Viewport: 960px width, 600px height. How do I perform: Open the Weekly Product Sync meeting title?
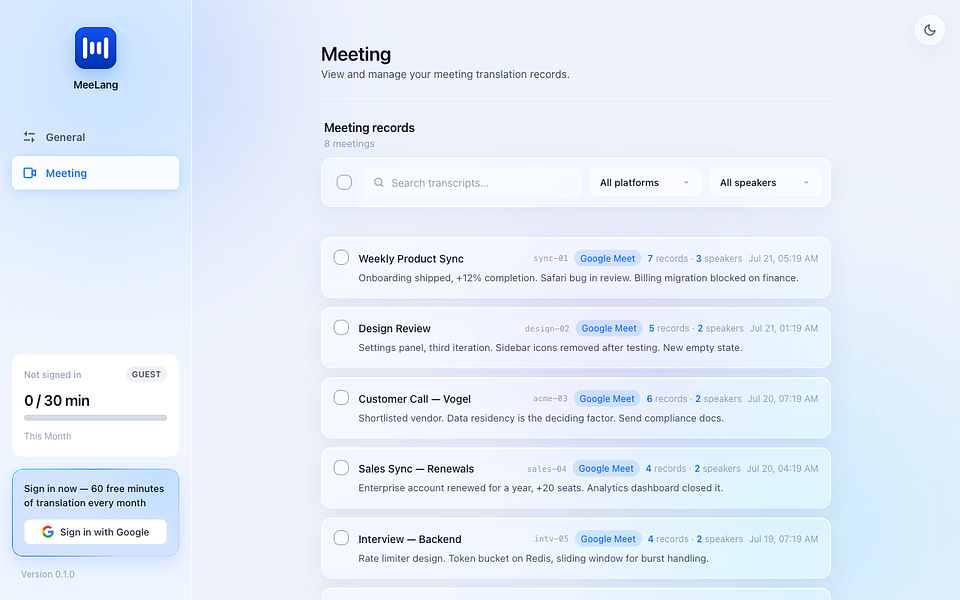point(411,258)
